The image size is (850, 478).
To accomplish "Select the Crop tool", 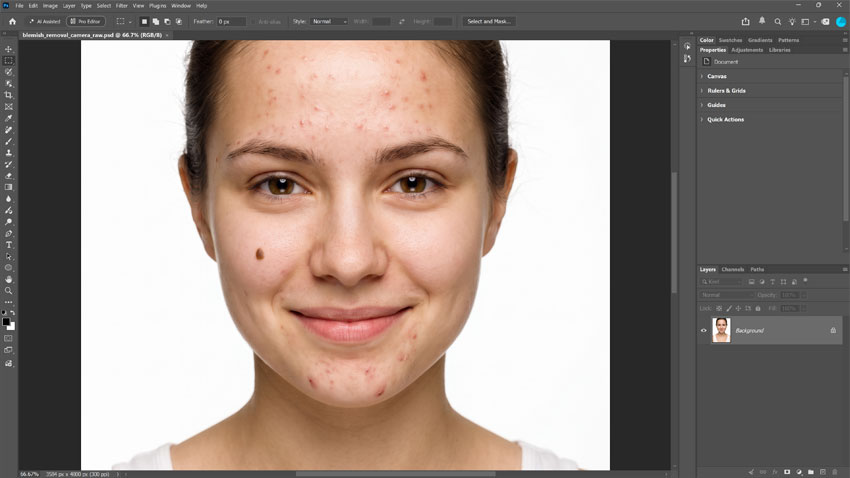I will (x=9, y=95).
